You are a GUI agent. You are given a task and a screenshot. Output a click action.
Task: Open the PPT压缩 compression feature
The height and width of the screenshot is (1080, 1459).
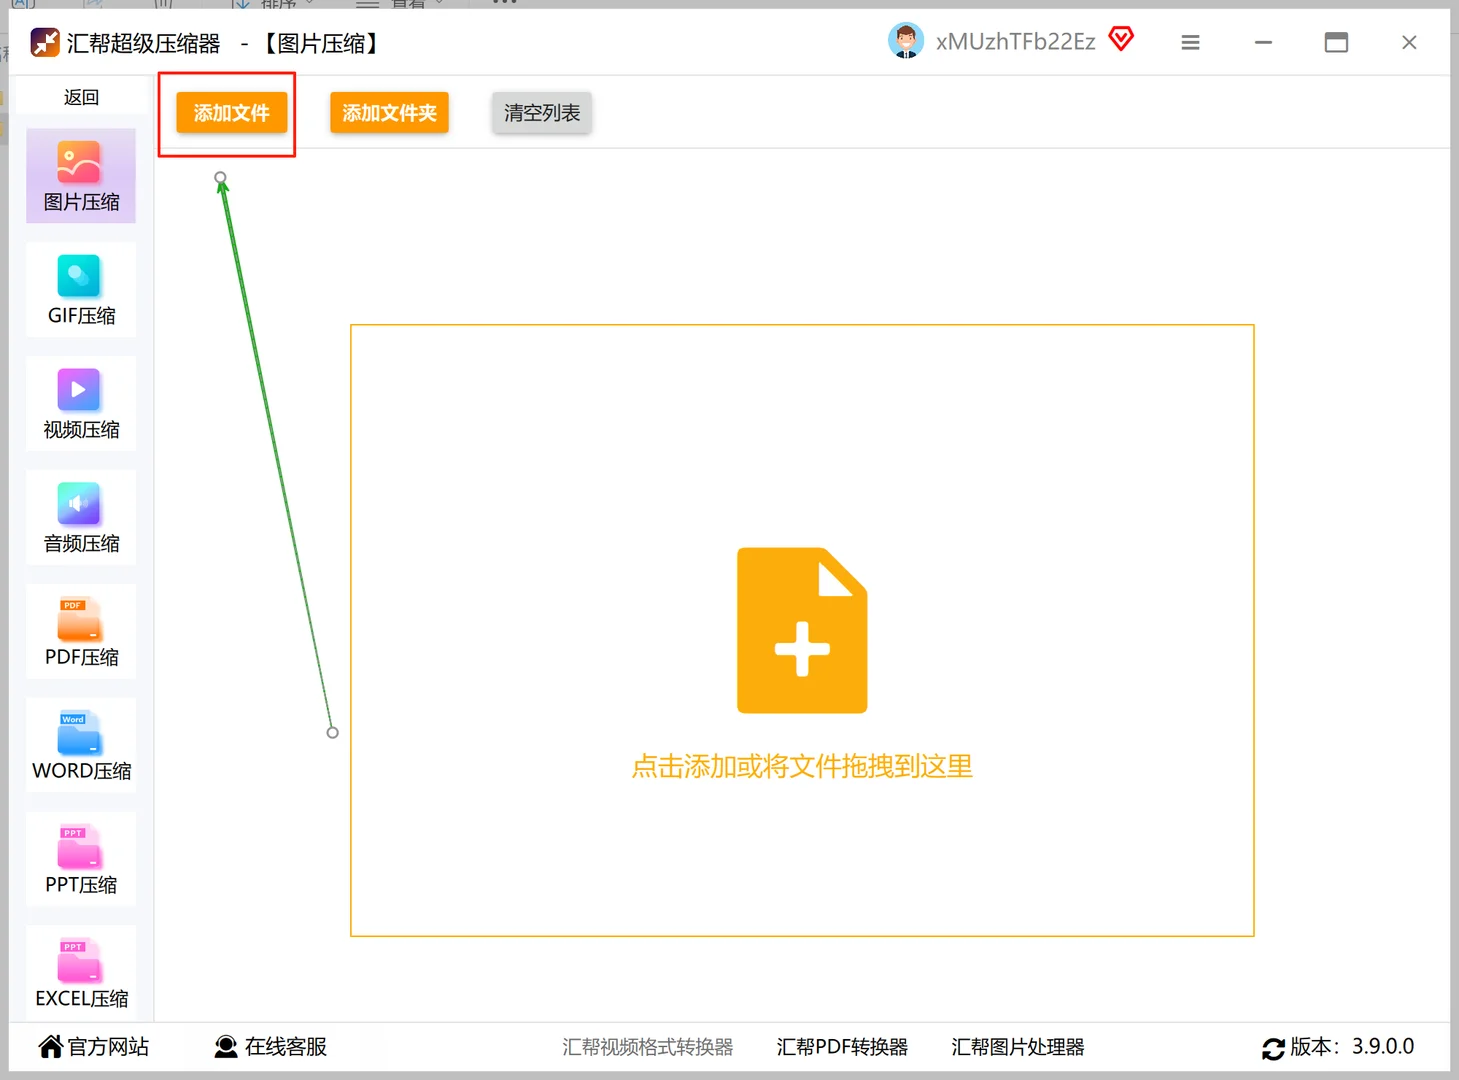tap(80, 858)
